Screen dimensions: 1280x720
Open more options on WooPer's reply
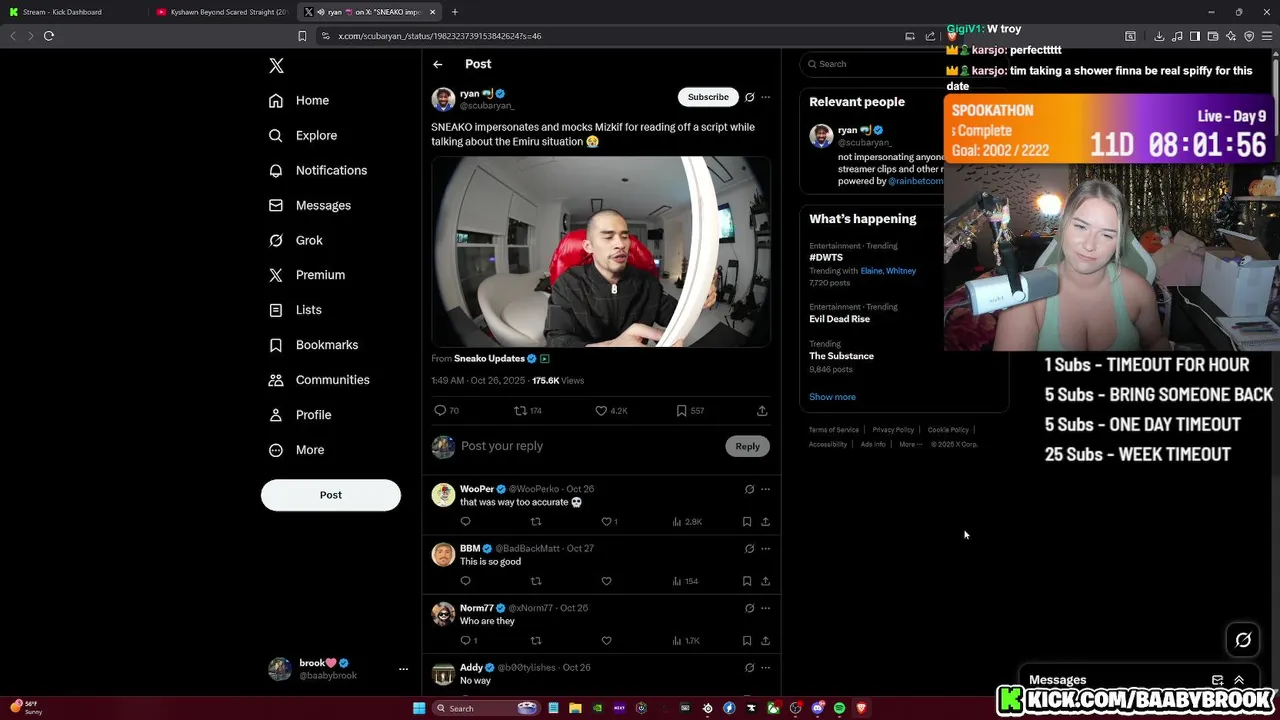coord(766,489)
